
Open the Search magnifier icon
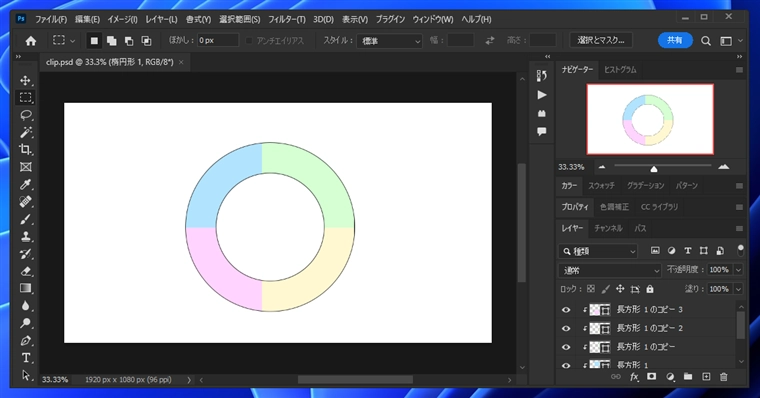[x=706, y=41]
